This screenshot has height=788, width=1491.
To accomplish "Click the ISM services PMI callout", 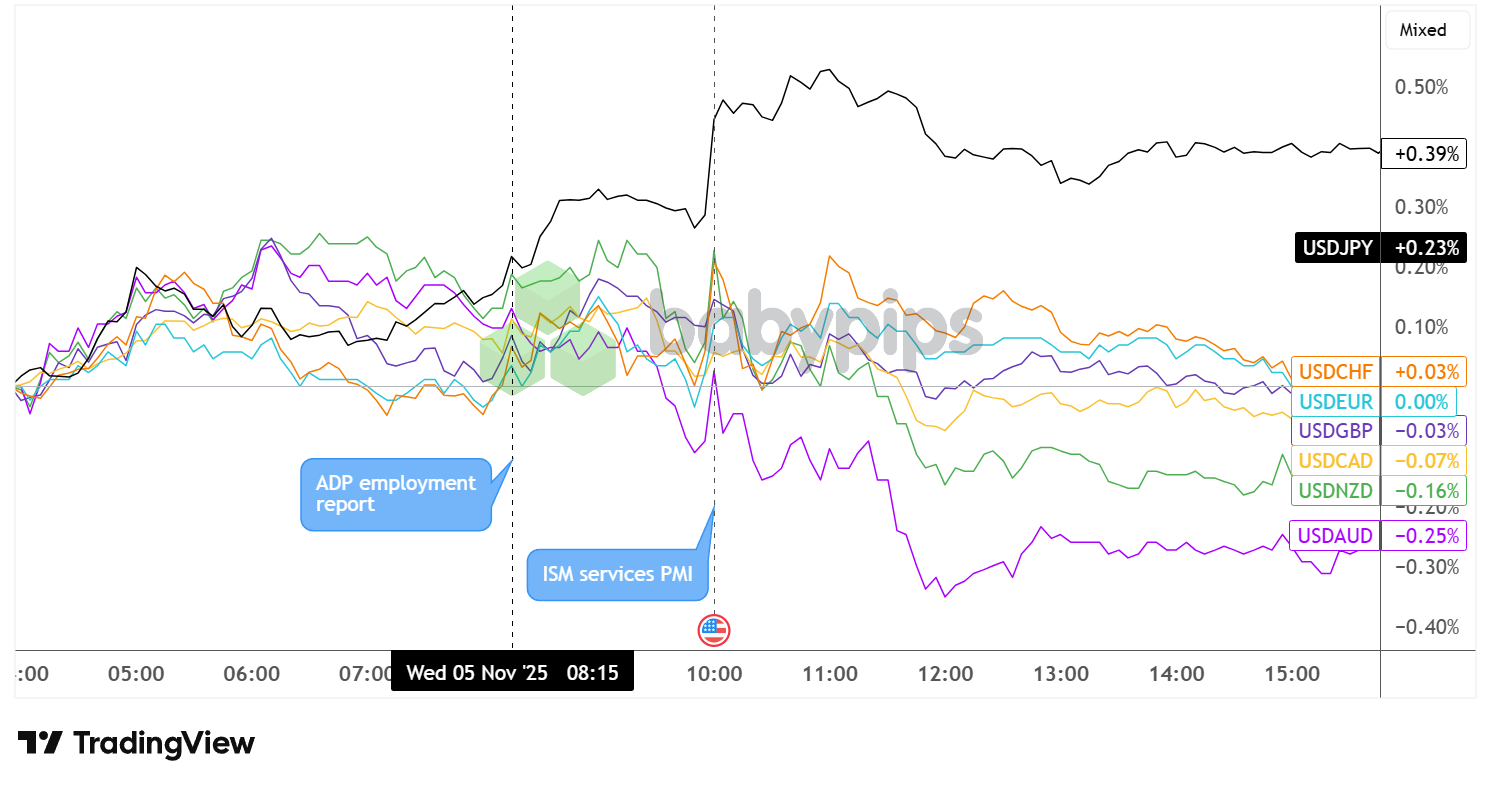I will (617, 574).
